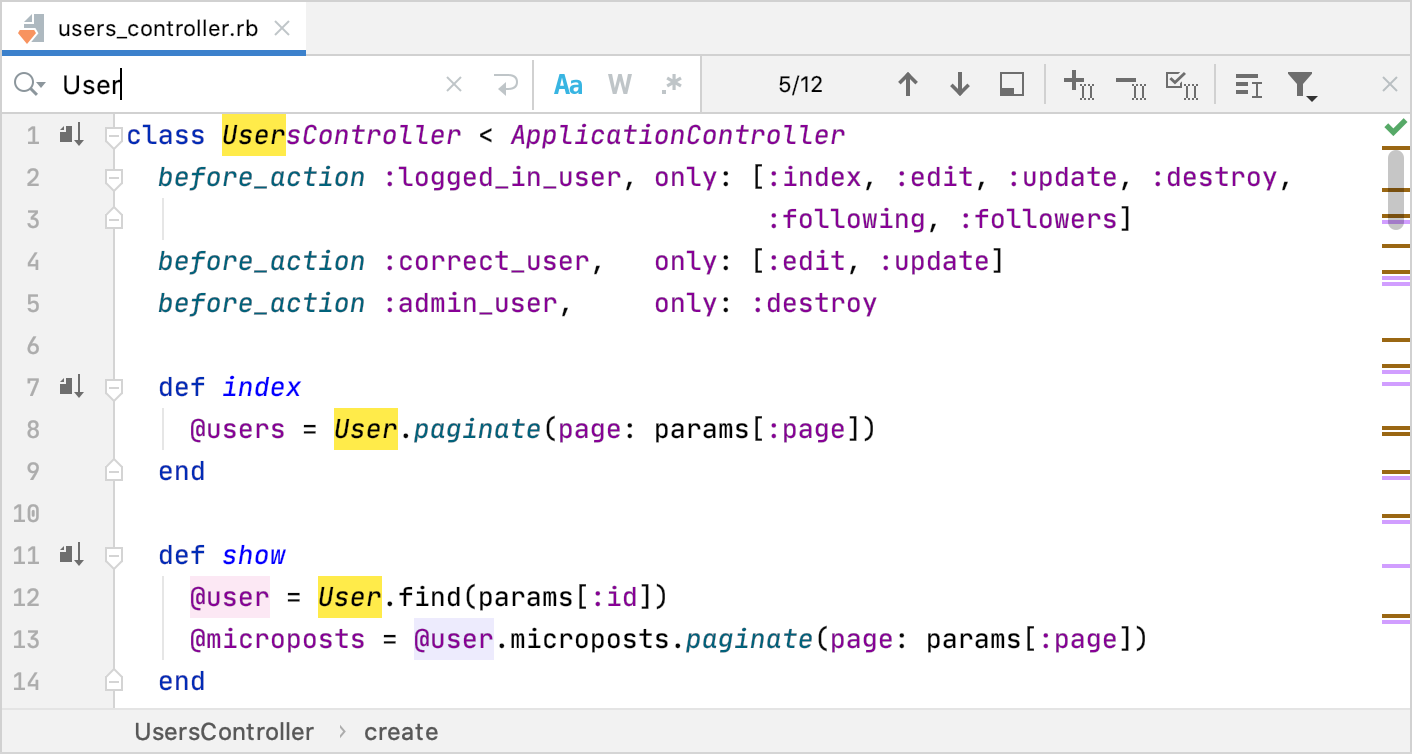The height and width of the screenshot is (754, 1412).
Task: Collapse the UsersController class fold on line 1
Action: (x=113, y=136)
